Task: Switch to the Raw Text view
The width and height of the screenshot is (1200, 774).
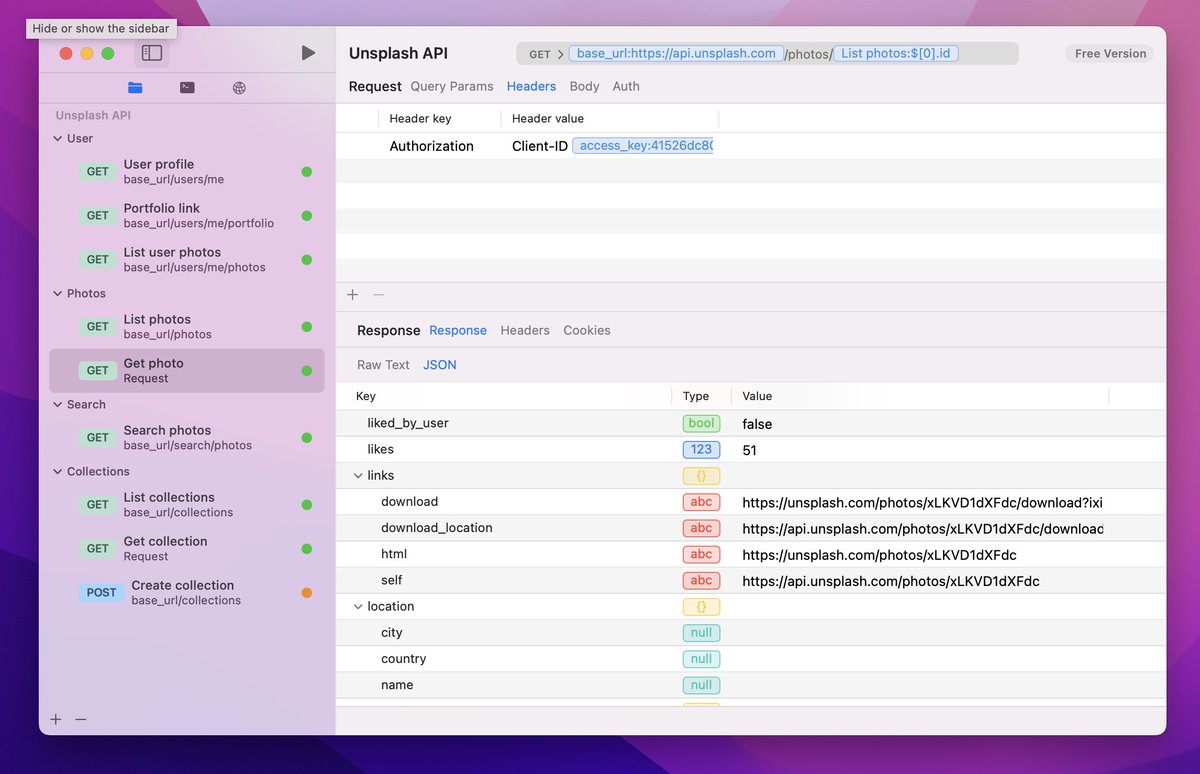Action: click(x=383, y=365)
